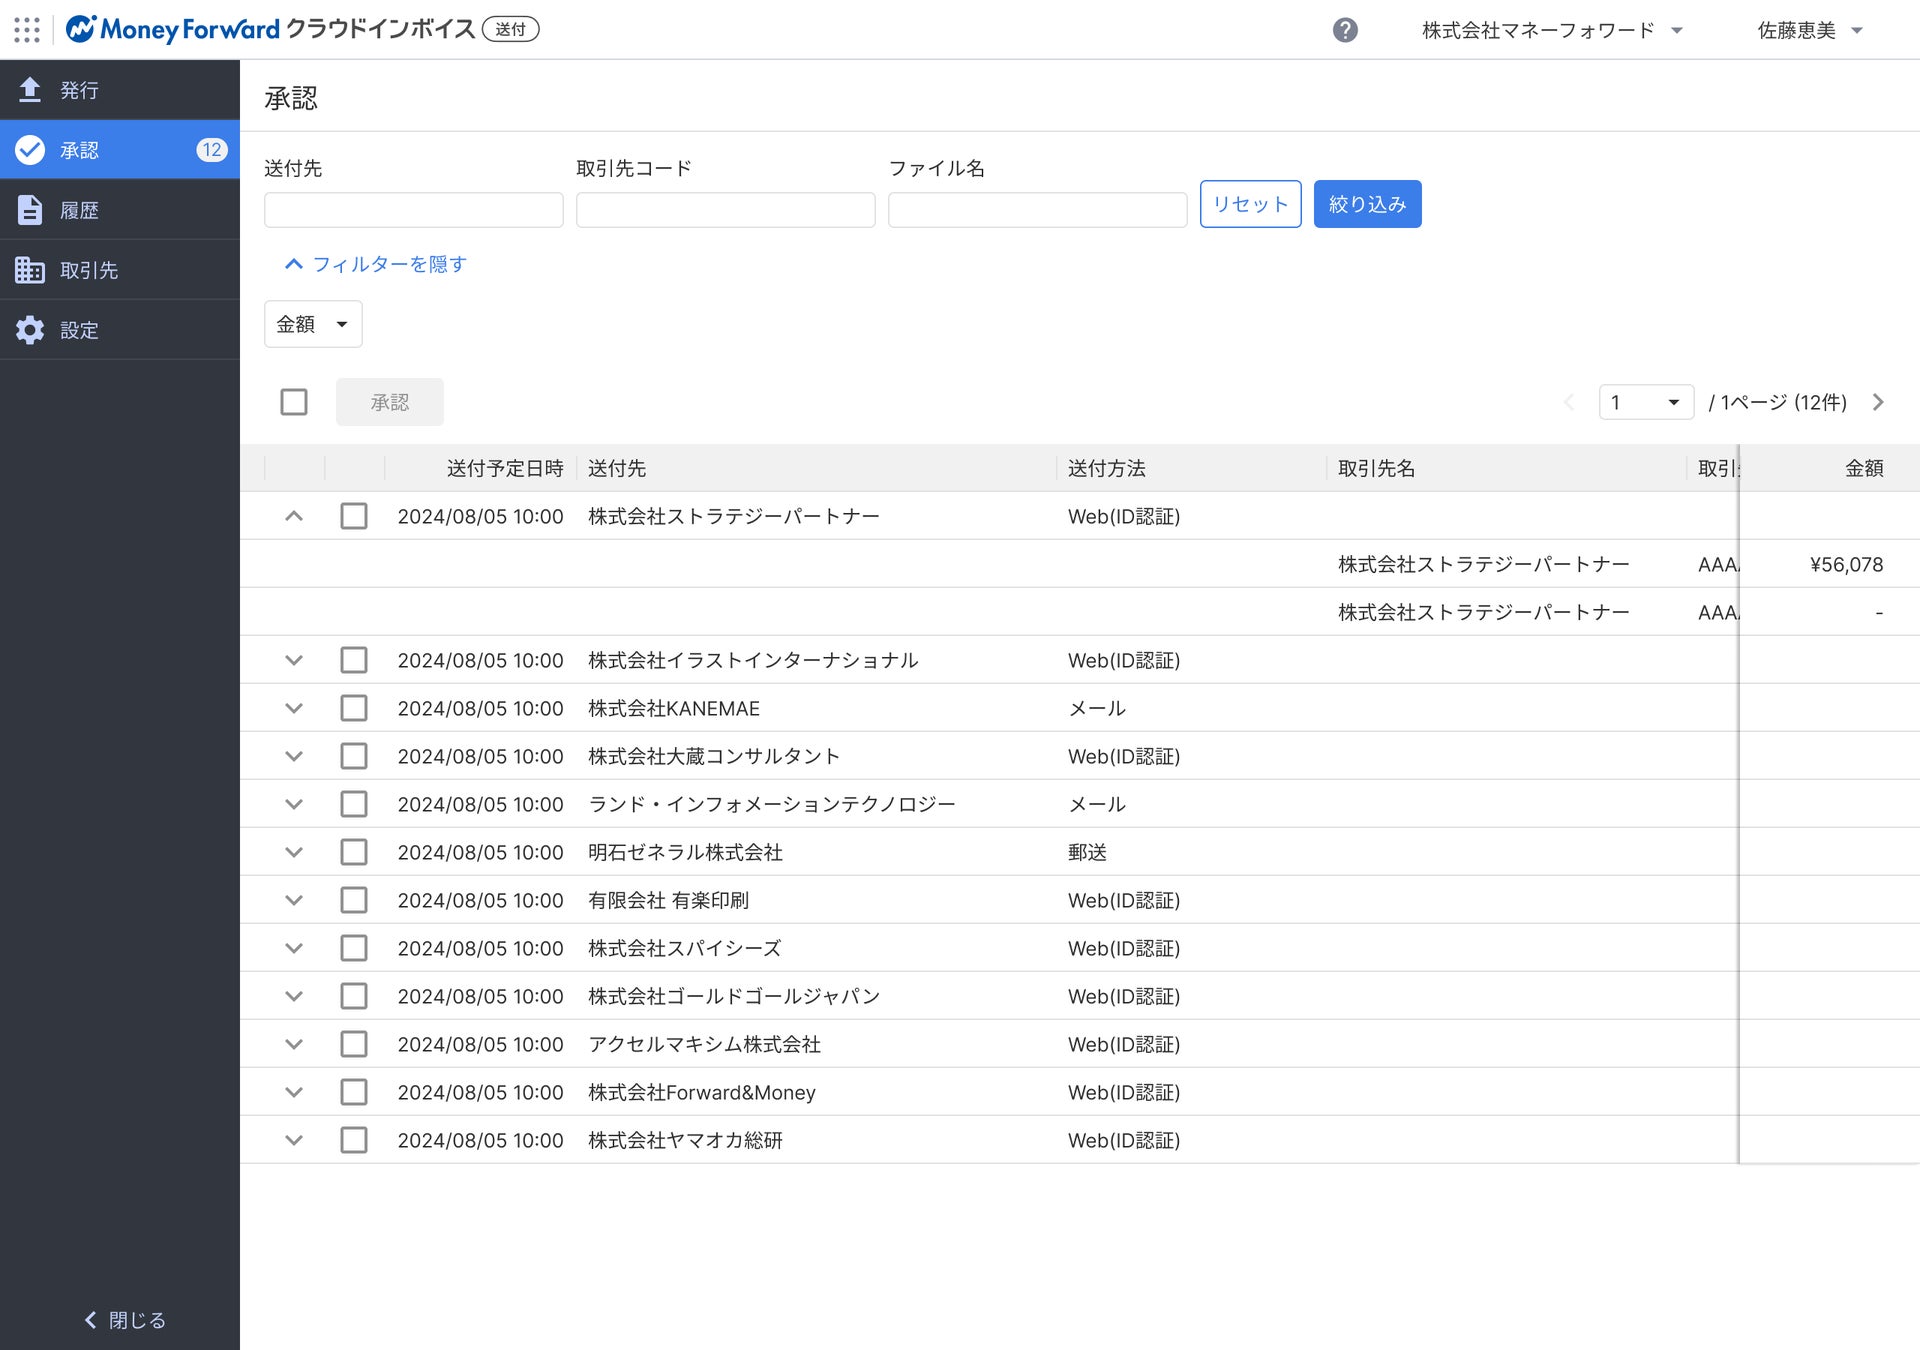Go to next page with right arrow
1920x1350 pixels.
coord(1878,402)
